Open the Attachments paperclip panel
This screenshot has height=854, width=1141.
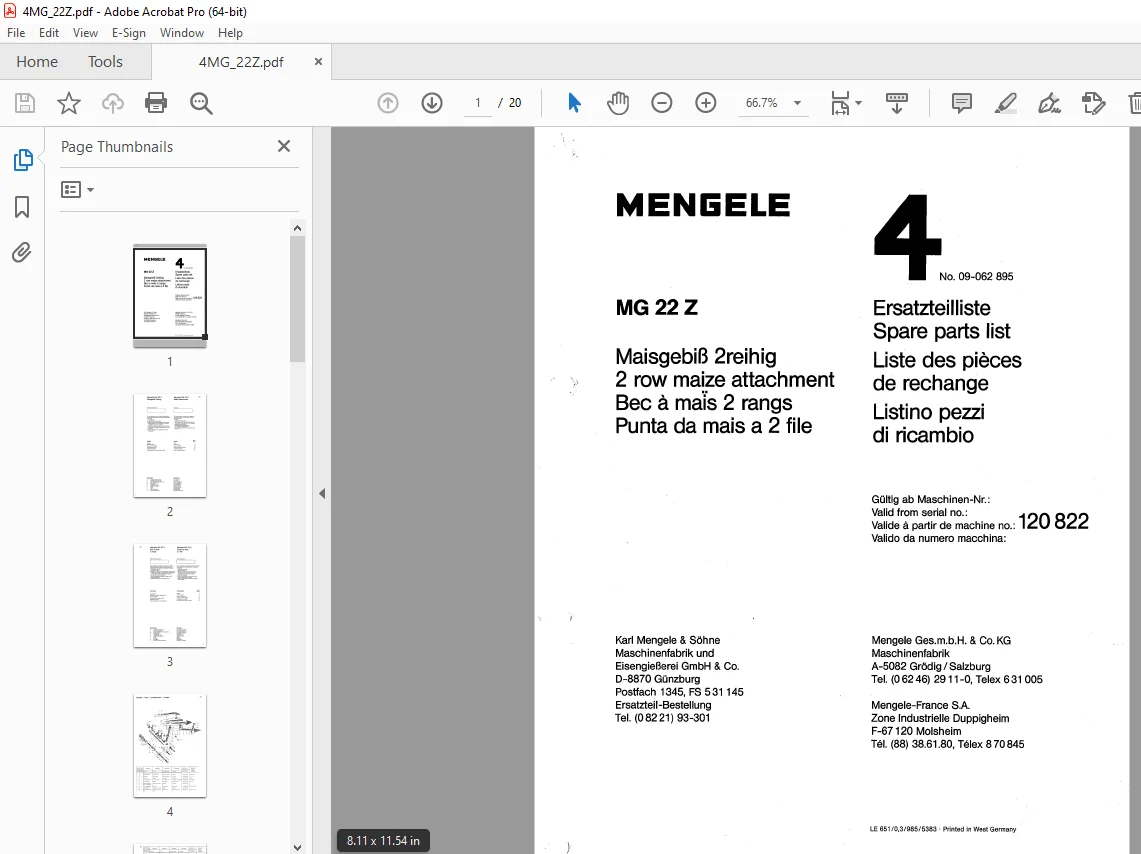pyautogui.click(x=22, y=252)
